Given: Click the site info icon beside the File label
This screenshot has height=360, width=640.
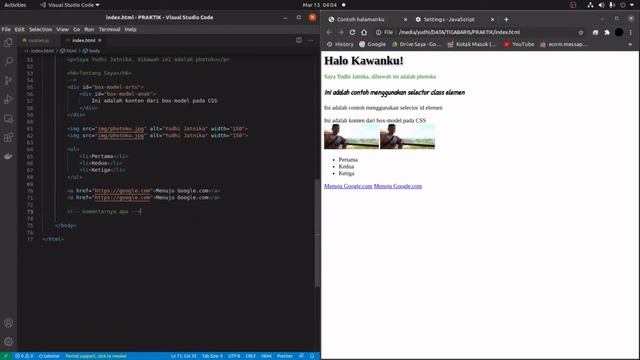Looking at the screenshot, I should point(378,32).
